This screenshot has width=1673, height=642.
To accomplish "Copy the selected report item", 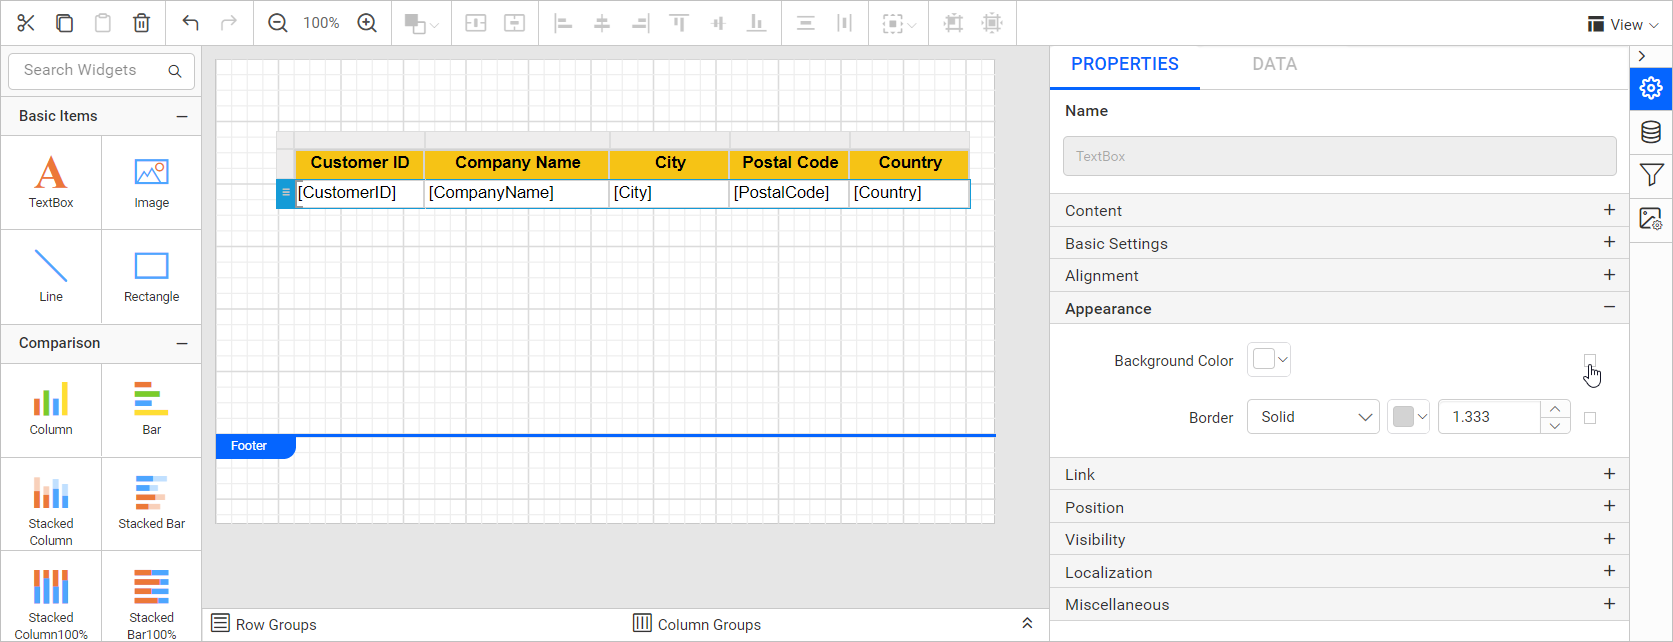I will coord(64,23).
